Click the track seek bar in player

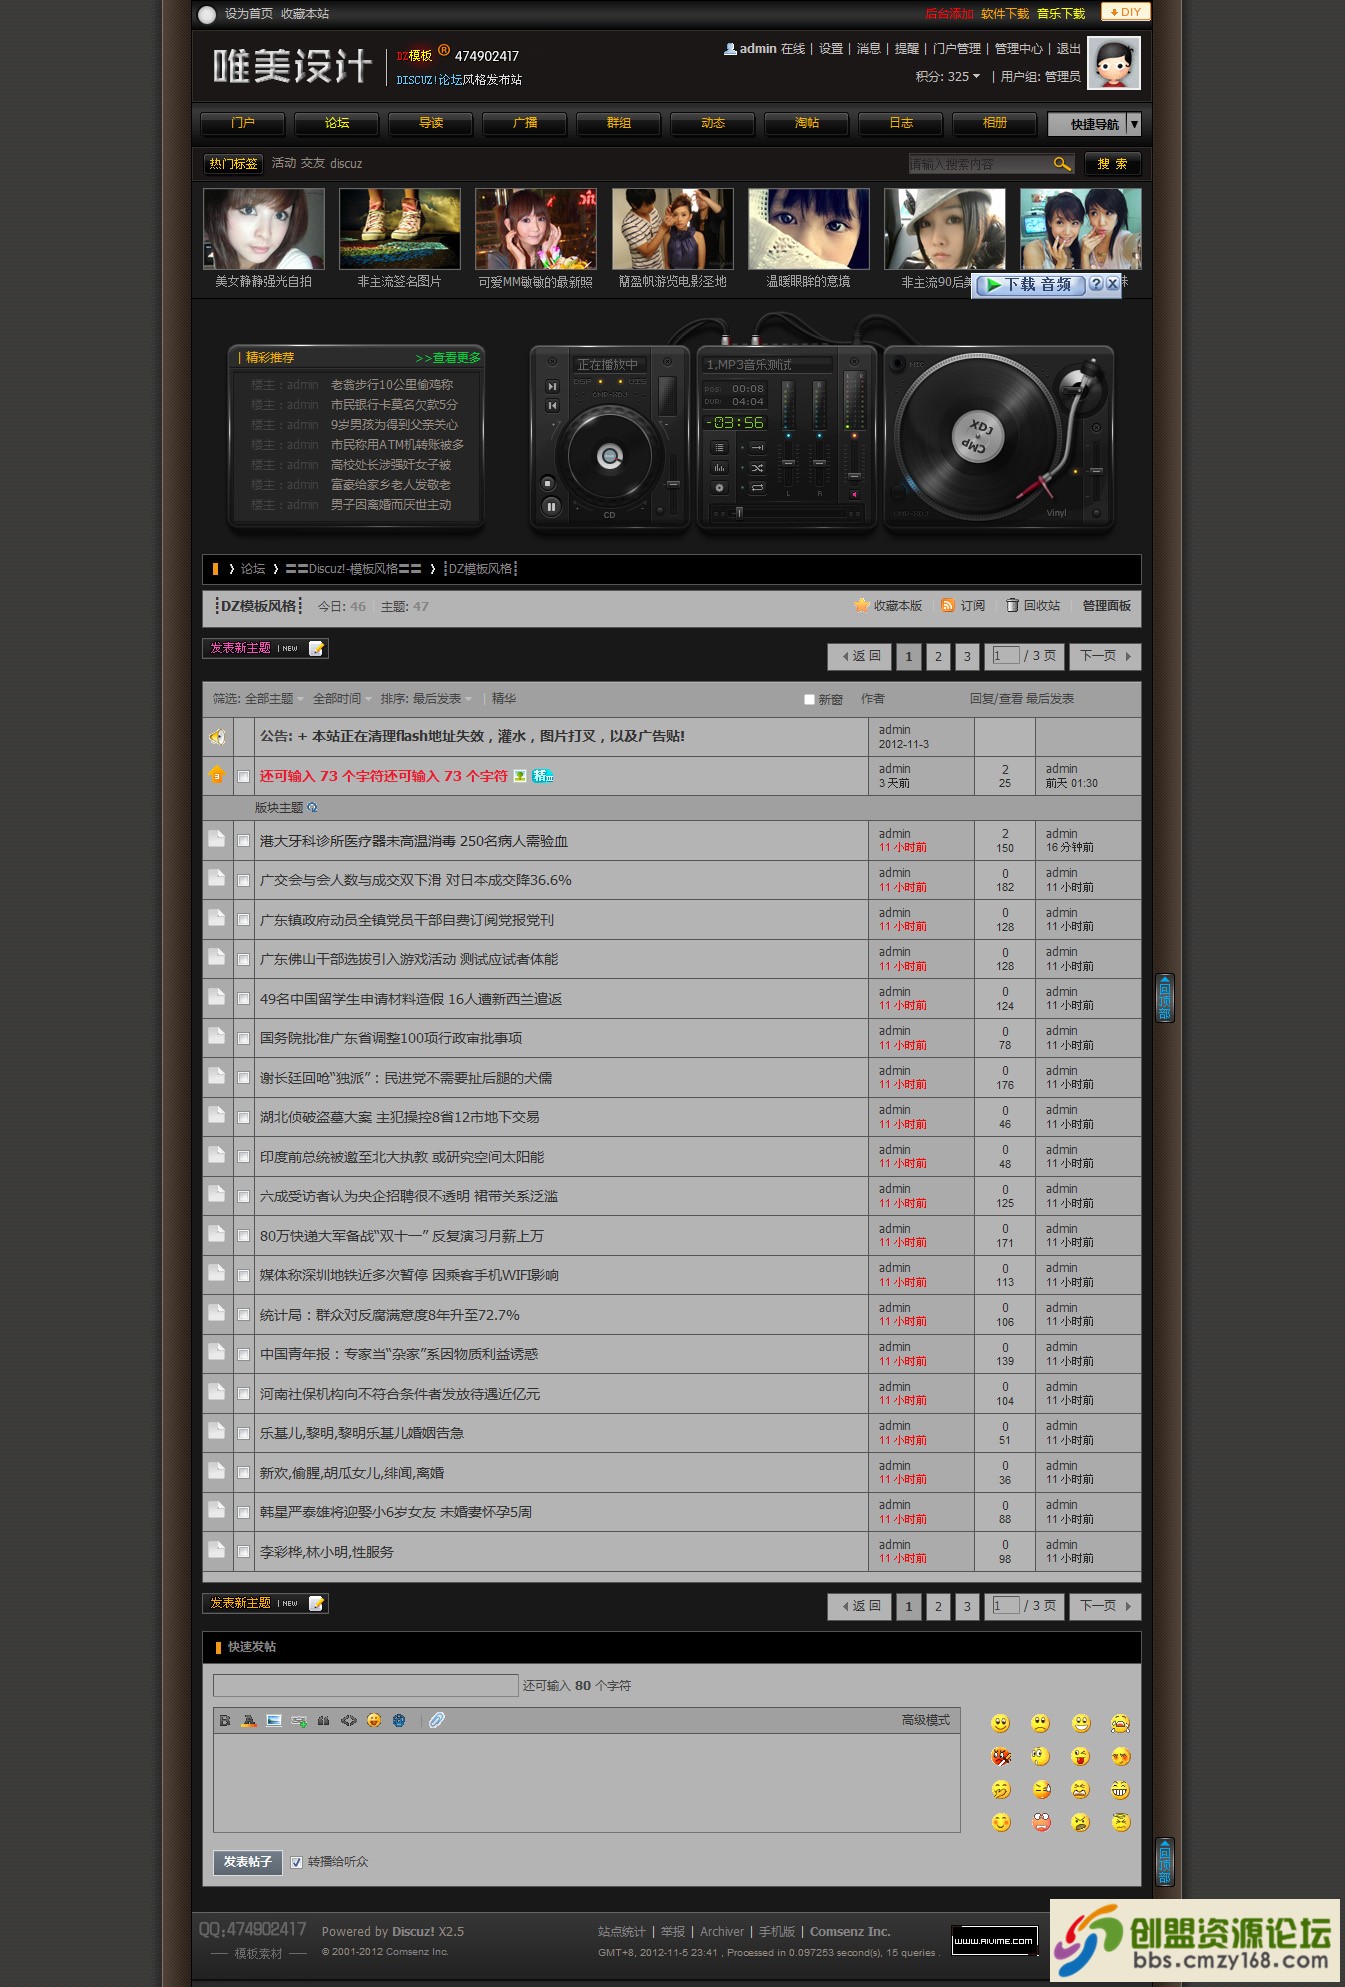click(x=787, y=514)
